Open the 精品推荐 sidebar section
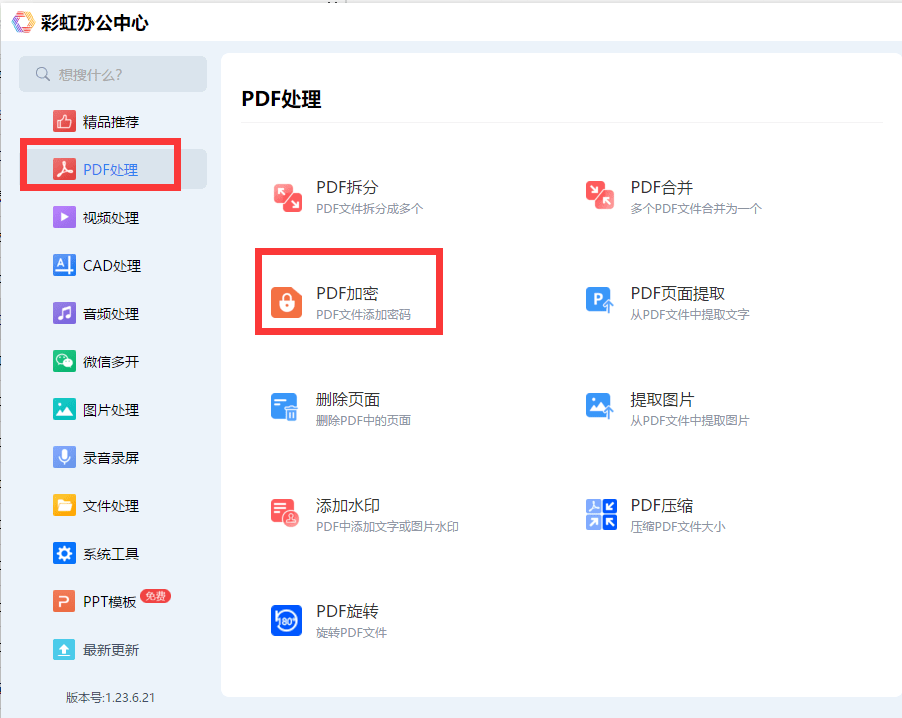 113,121
